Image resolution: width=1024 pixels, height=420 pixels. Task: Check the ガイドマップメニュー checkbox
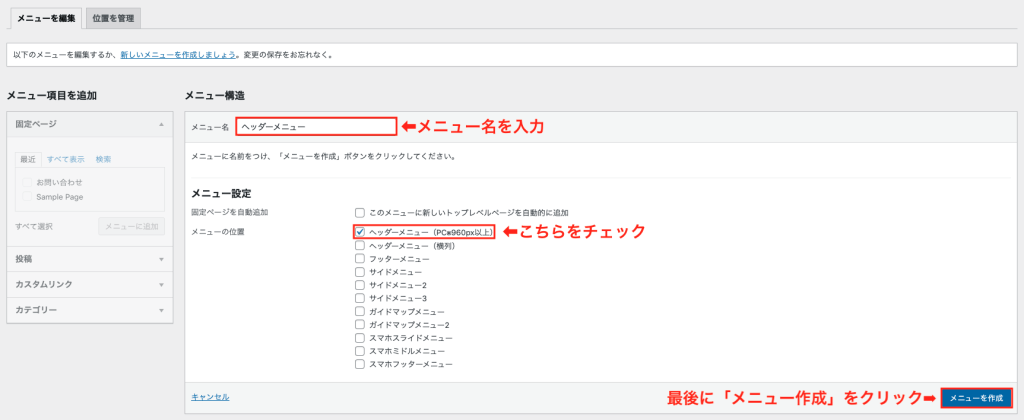pos(360,312)
